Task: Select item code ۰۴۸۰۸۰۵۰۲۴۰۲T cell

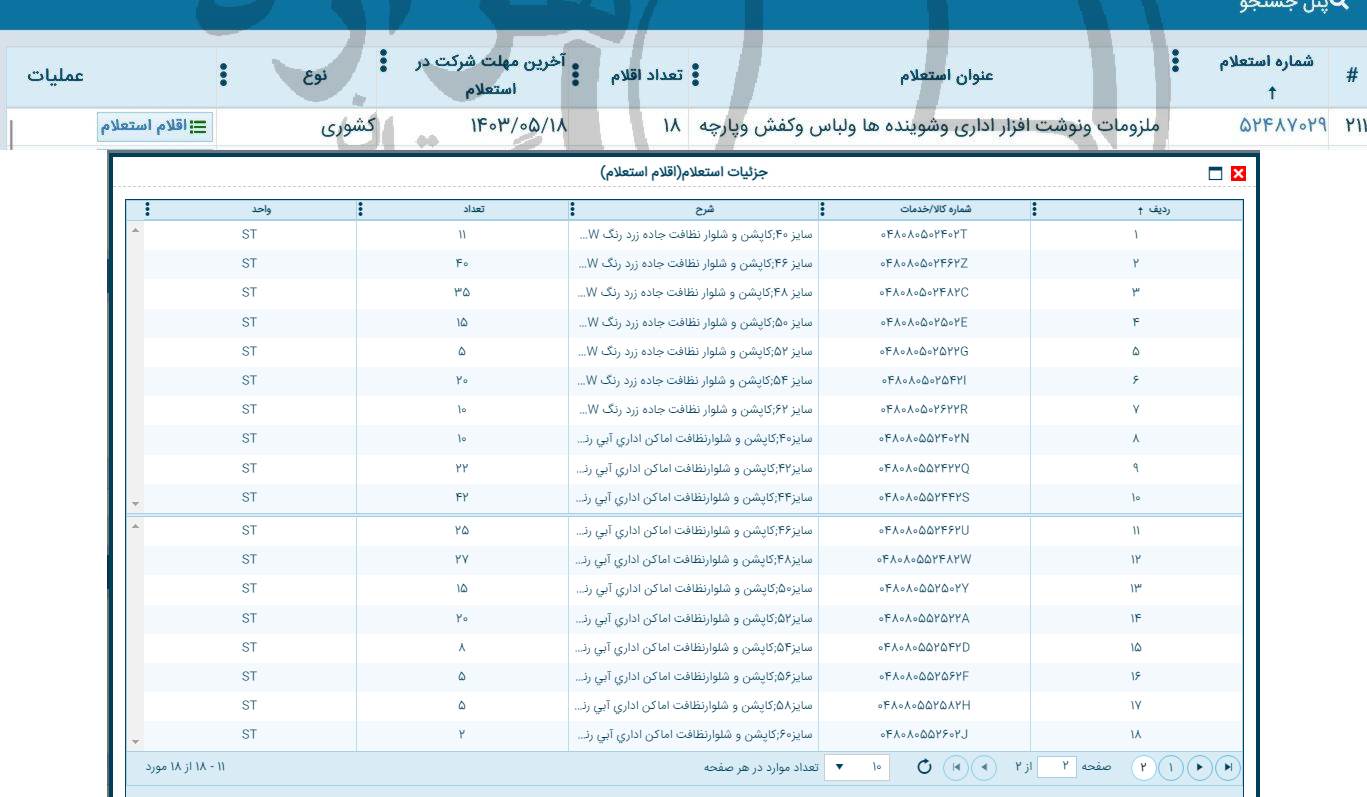Action: (924, 235)
